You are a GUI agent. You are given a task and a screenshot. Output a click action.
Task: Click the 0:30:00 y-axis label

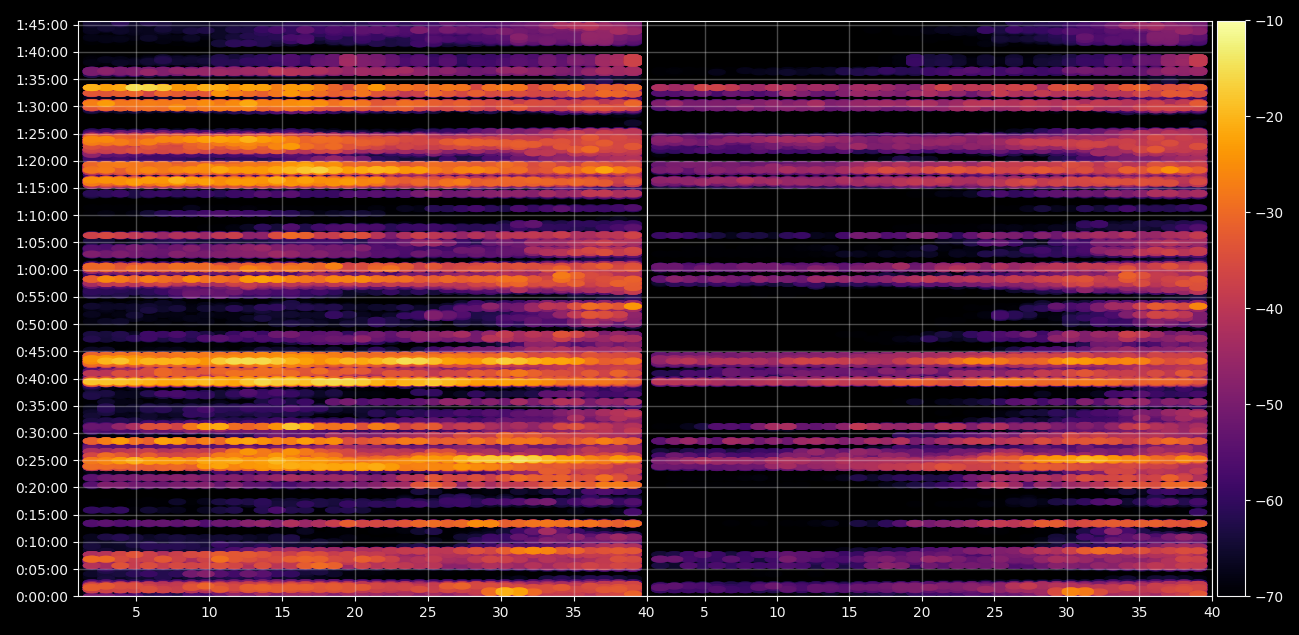point(42,433)
